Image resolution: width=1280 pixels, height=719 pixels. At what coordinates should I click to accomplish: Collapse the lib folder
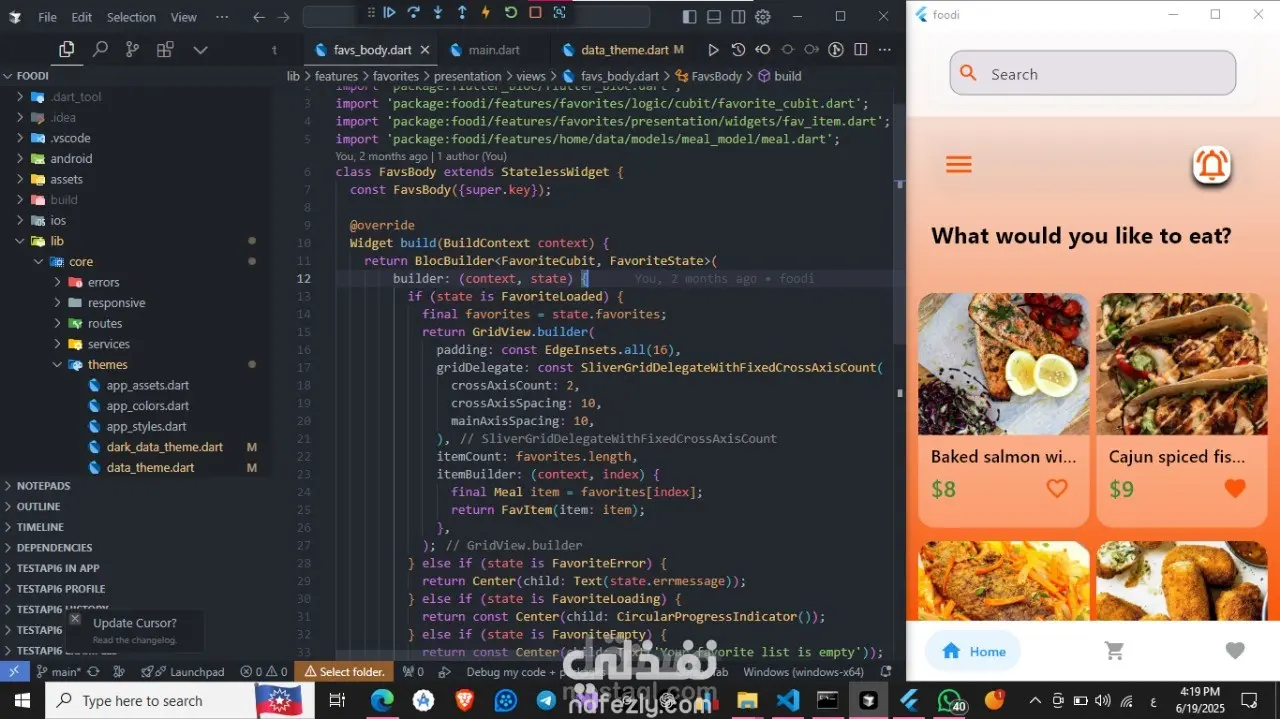[57, 241]
